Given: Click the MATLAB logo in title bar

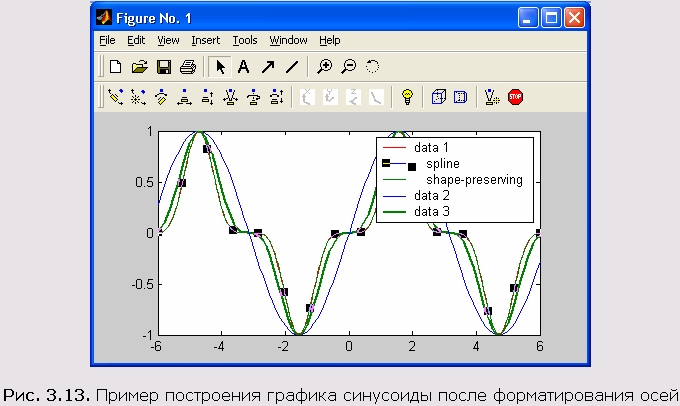Looking at the screenshot, I should pos(104,18).
